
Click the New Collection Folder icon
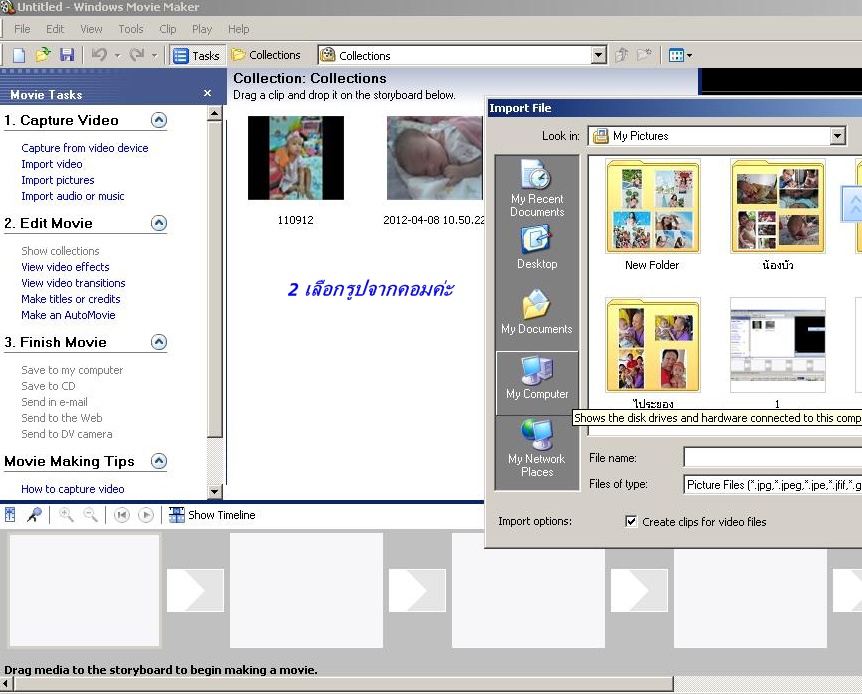coord(644,55)
